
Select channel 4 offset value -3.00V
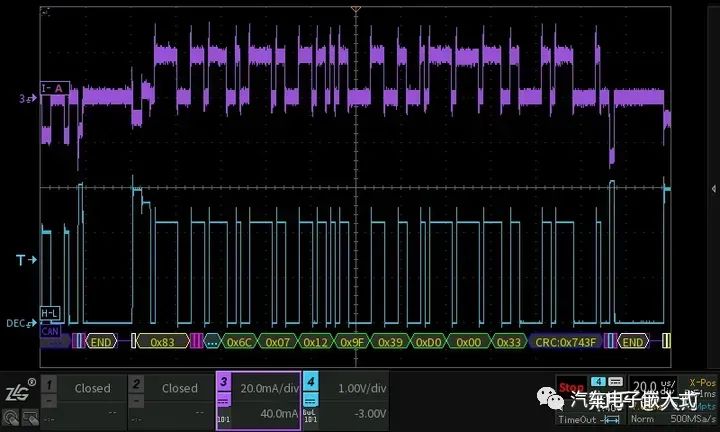[370, 414]
